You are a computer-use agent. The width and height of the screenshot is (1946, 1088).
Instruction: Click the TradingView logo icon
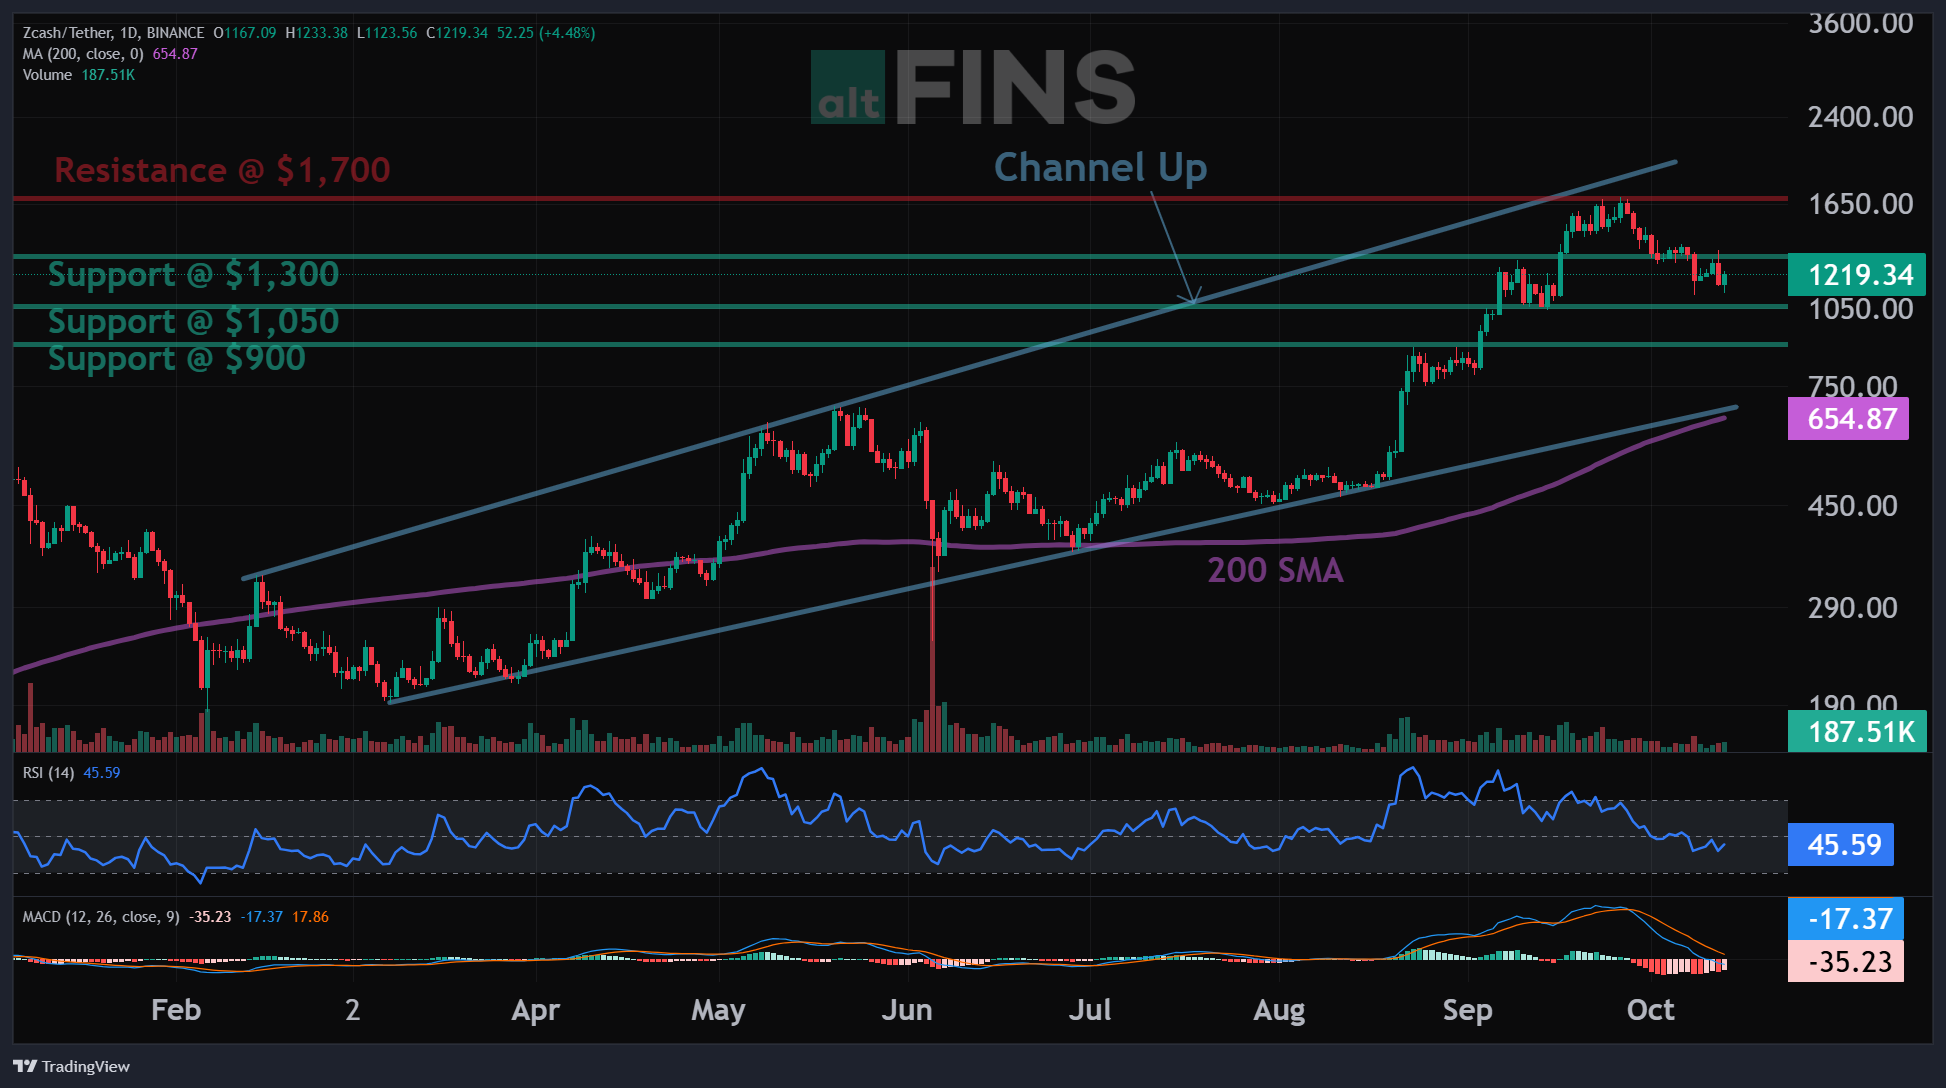pos(25,1066)
